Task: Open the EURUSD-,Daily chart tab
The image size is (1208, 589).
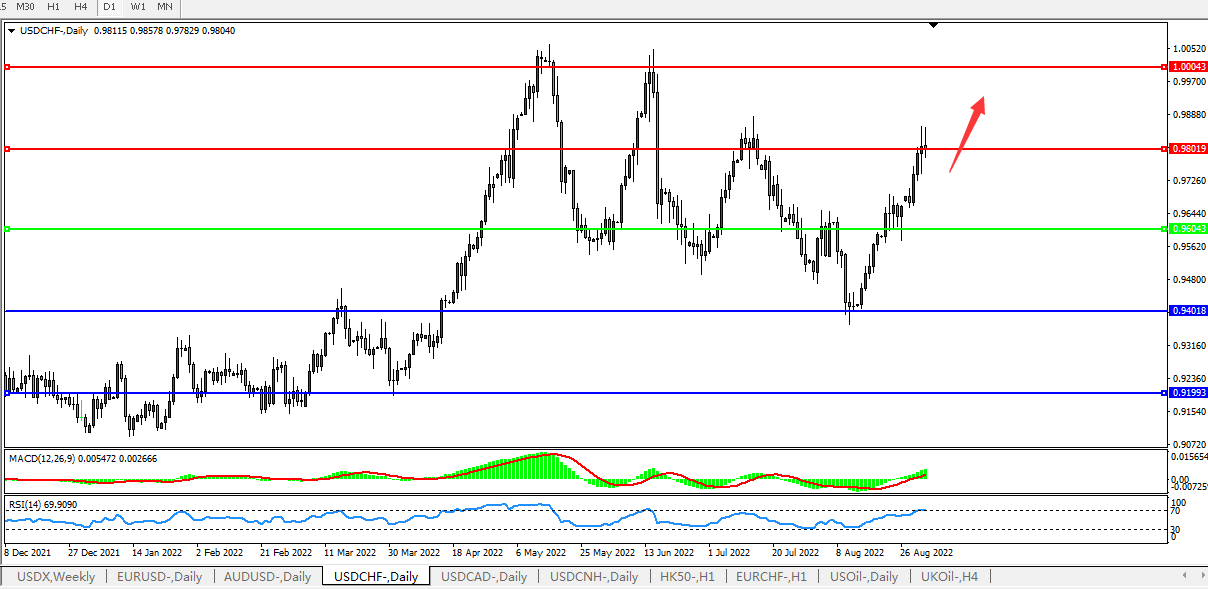Action: pyautogui.click(x=159, y=577)
